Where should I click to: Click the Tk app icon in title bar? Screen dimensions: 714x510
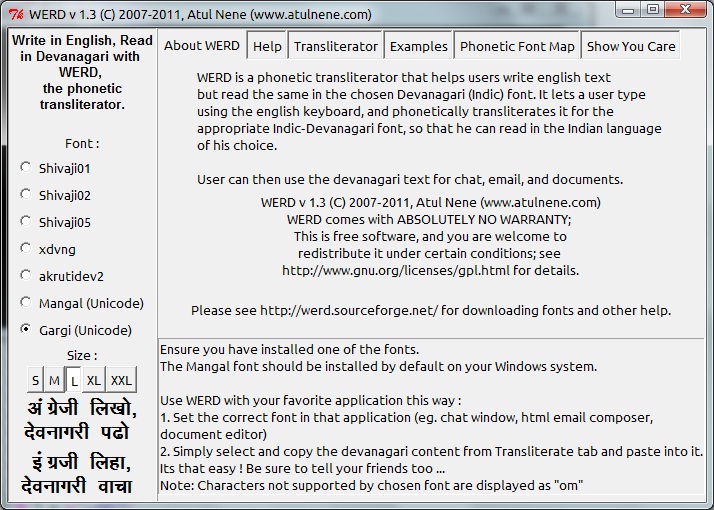point(14,14)
